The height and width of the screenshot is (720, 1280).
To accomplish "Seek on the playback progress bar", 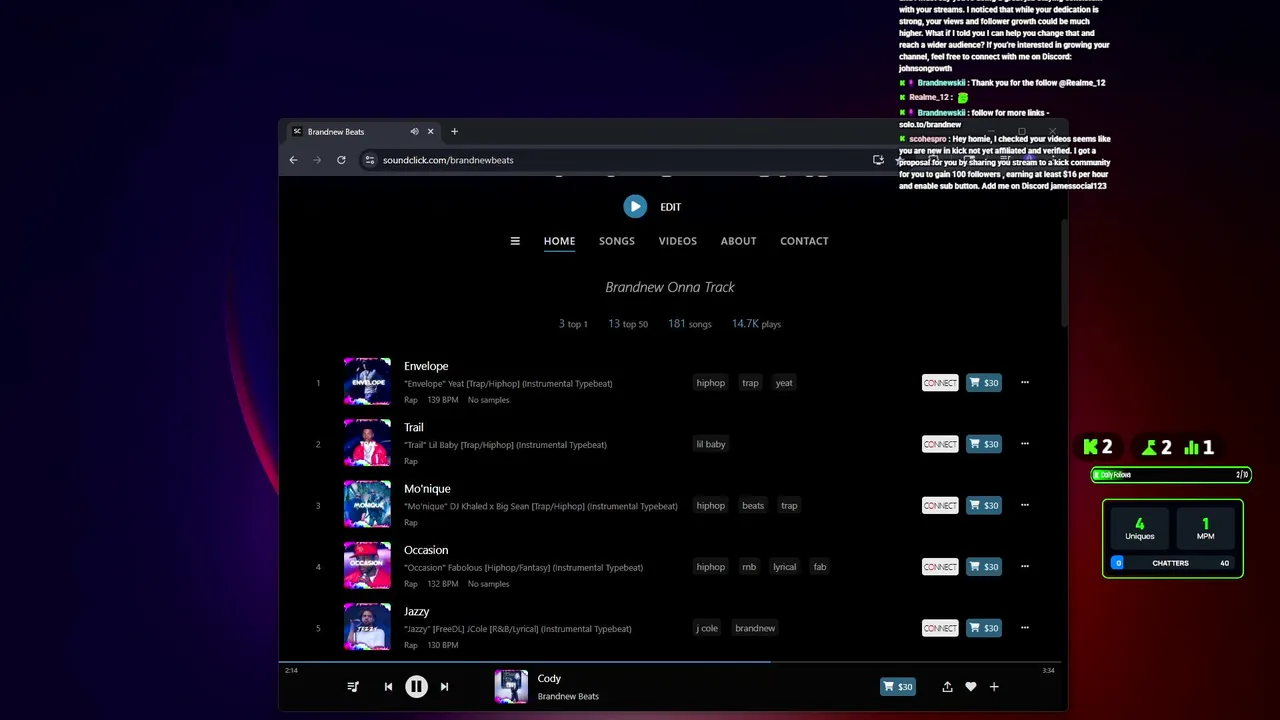I will coord(670,662).
